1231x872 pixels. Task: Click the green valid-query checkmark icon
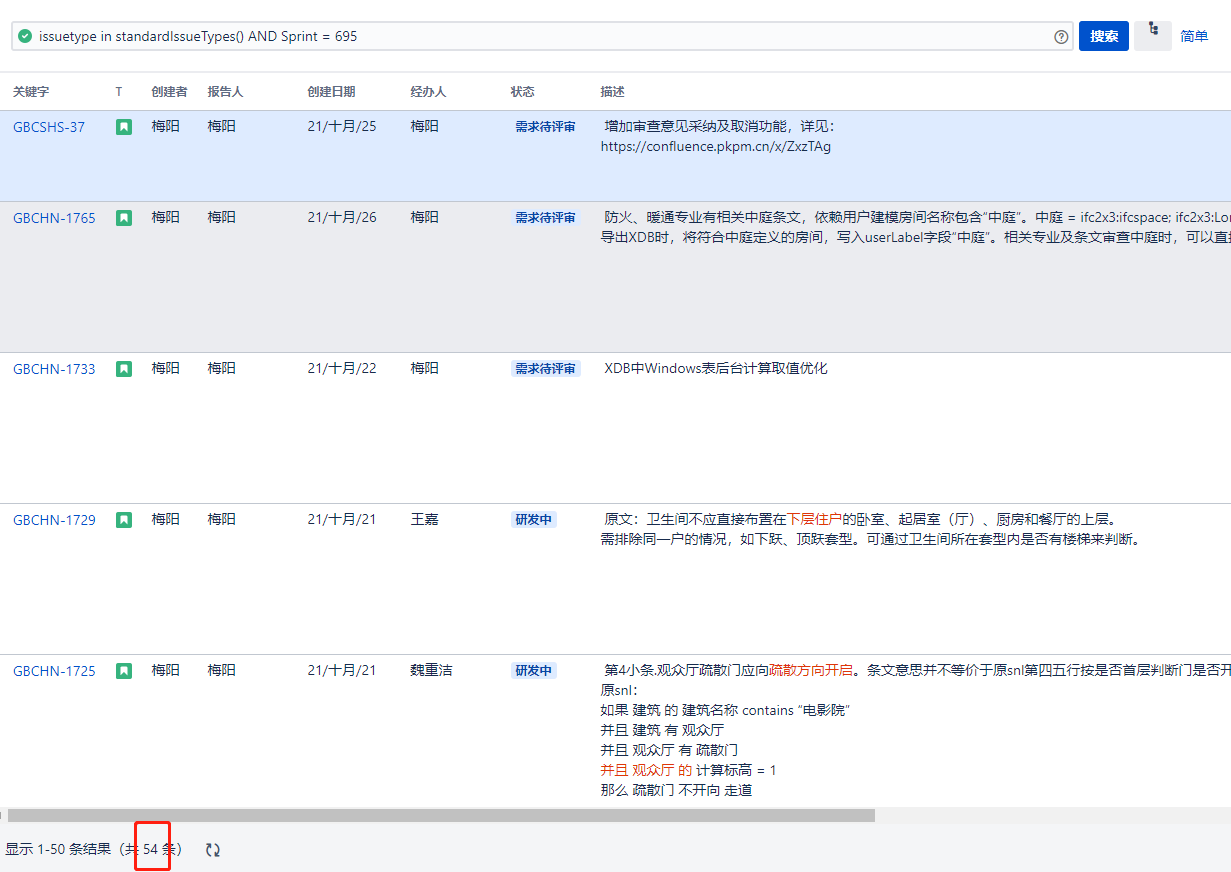tap(25, 36)
